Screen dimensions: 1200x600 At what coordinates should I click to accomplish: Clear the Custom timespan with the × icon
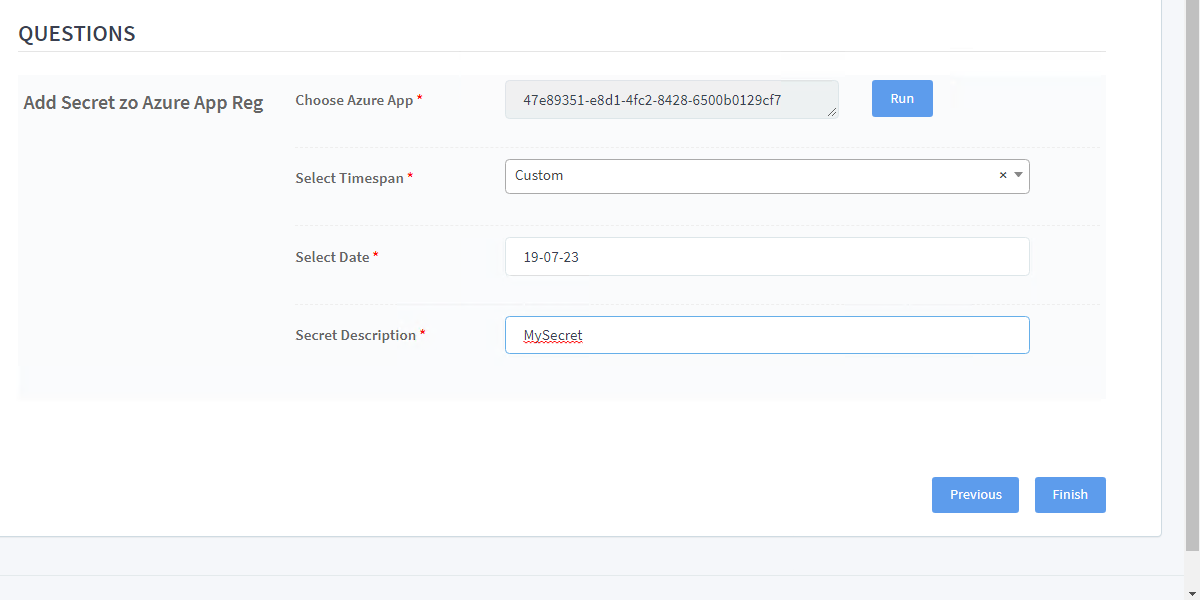coord(1003,176)
